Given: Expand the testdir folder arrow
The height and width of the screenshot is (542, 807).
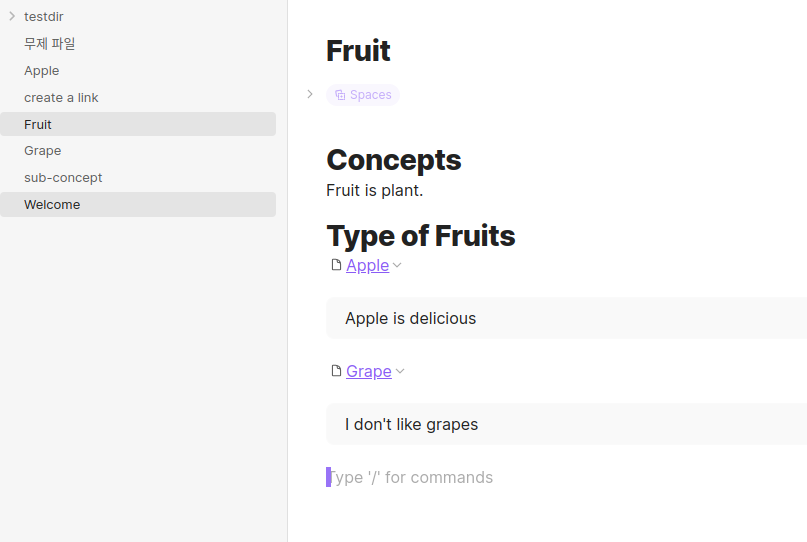Looking at the screenshot, I should 12,16.
